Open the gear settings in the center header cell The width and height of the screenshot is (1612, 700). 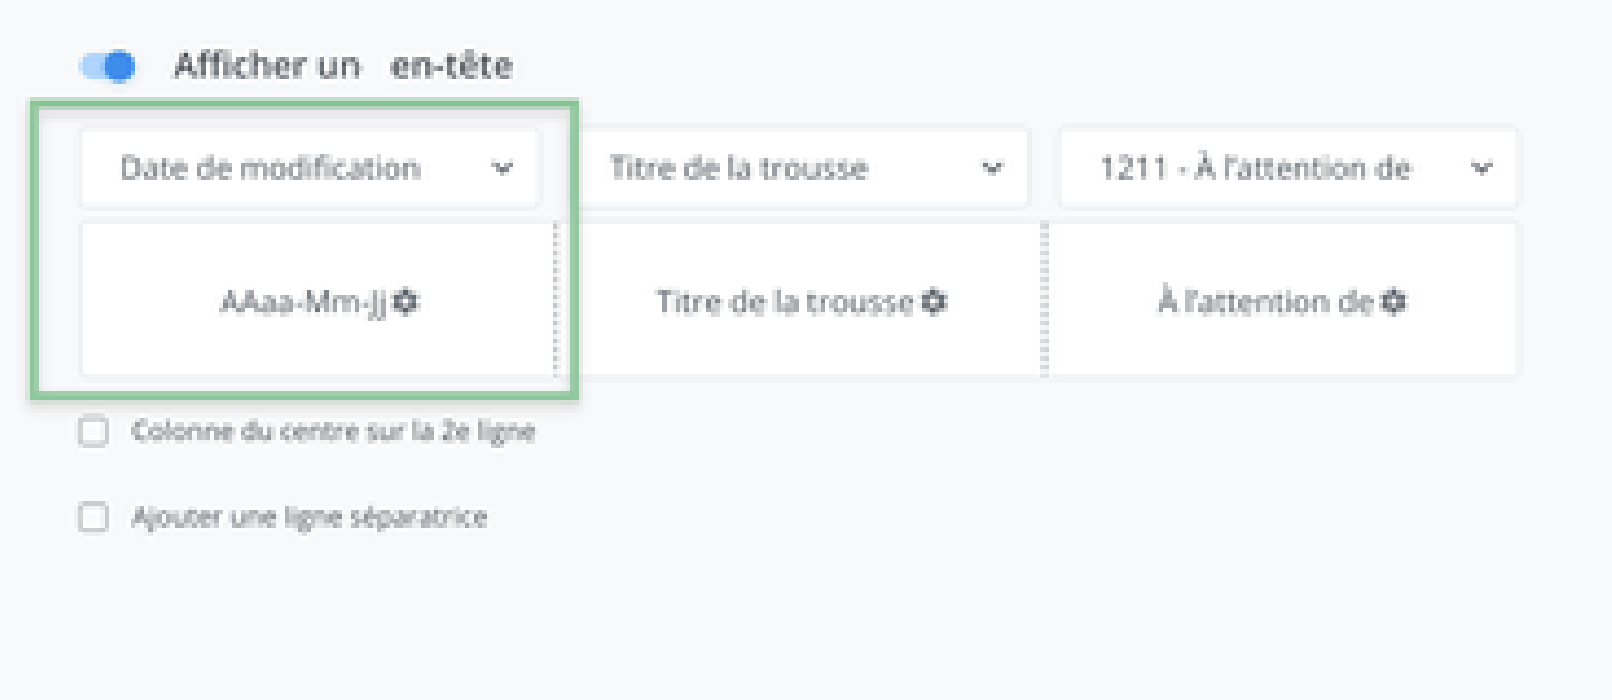click(x=934, y=301)
